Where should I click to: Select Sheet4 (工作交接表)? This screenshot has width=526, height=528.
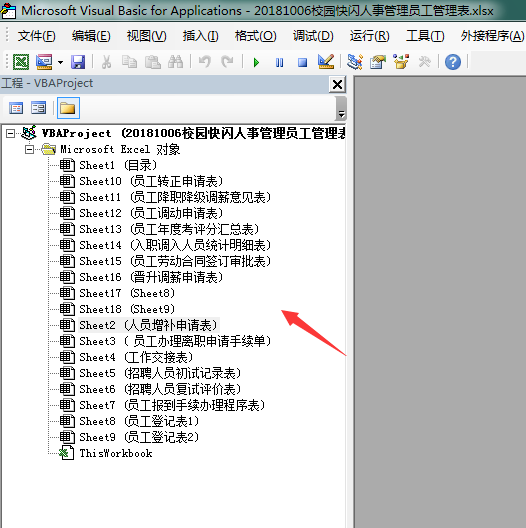coord(136,357)
